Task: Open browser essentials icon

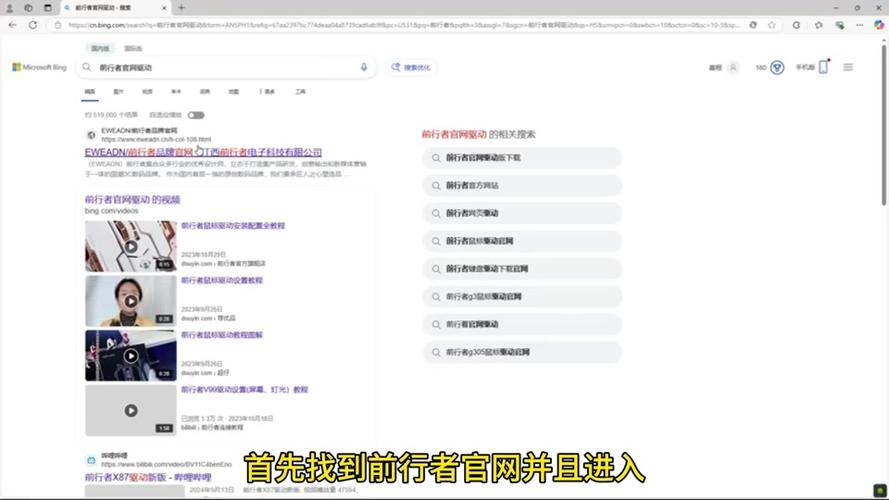Action: (x=840, y=25)
